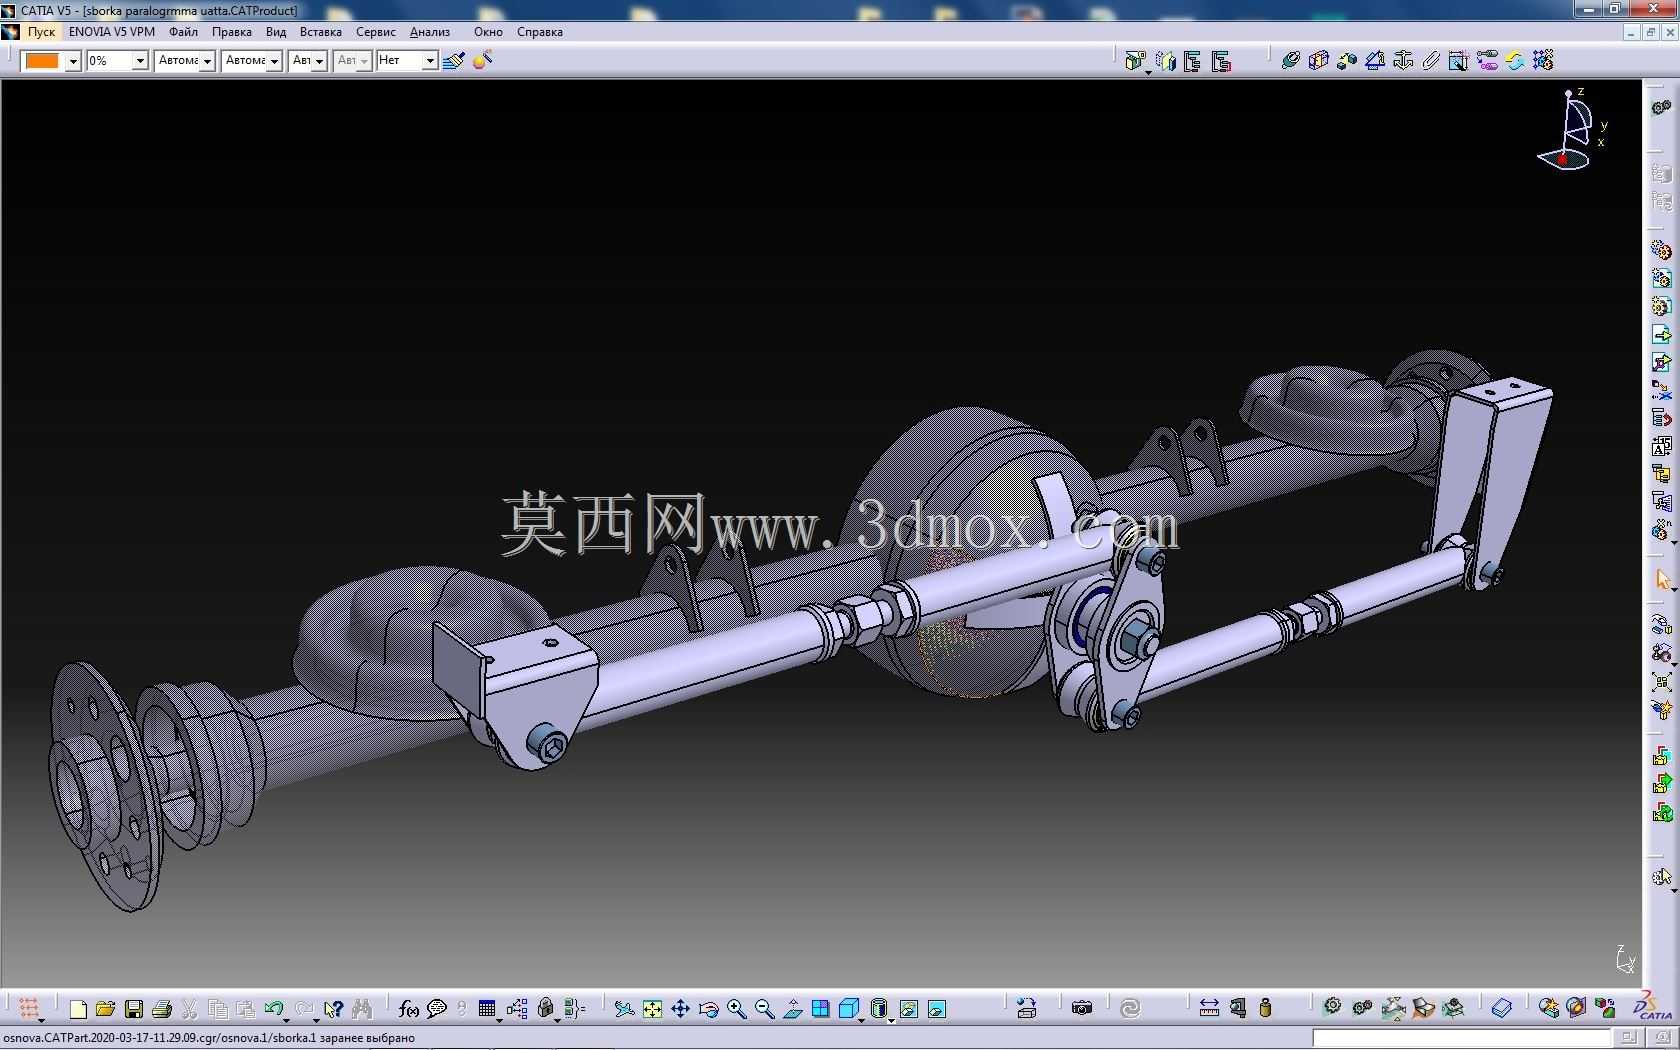
Task: Click the power input command field
Action: [1460, 1038]
